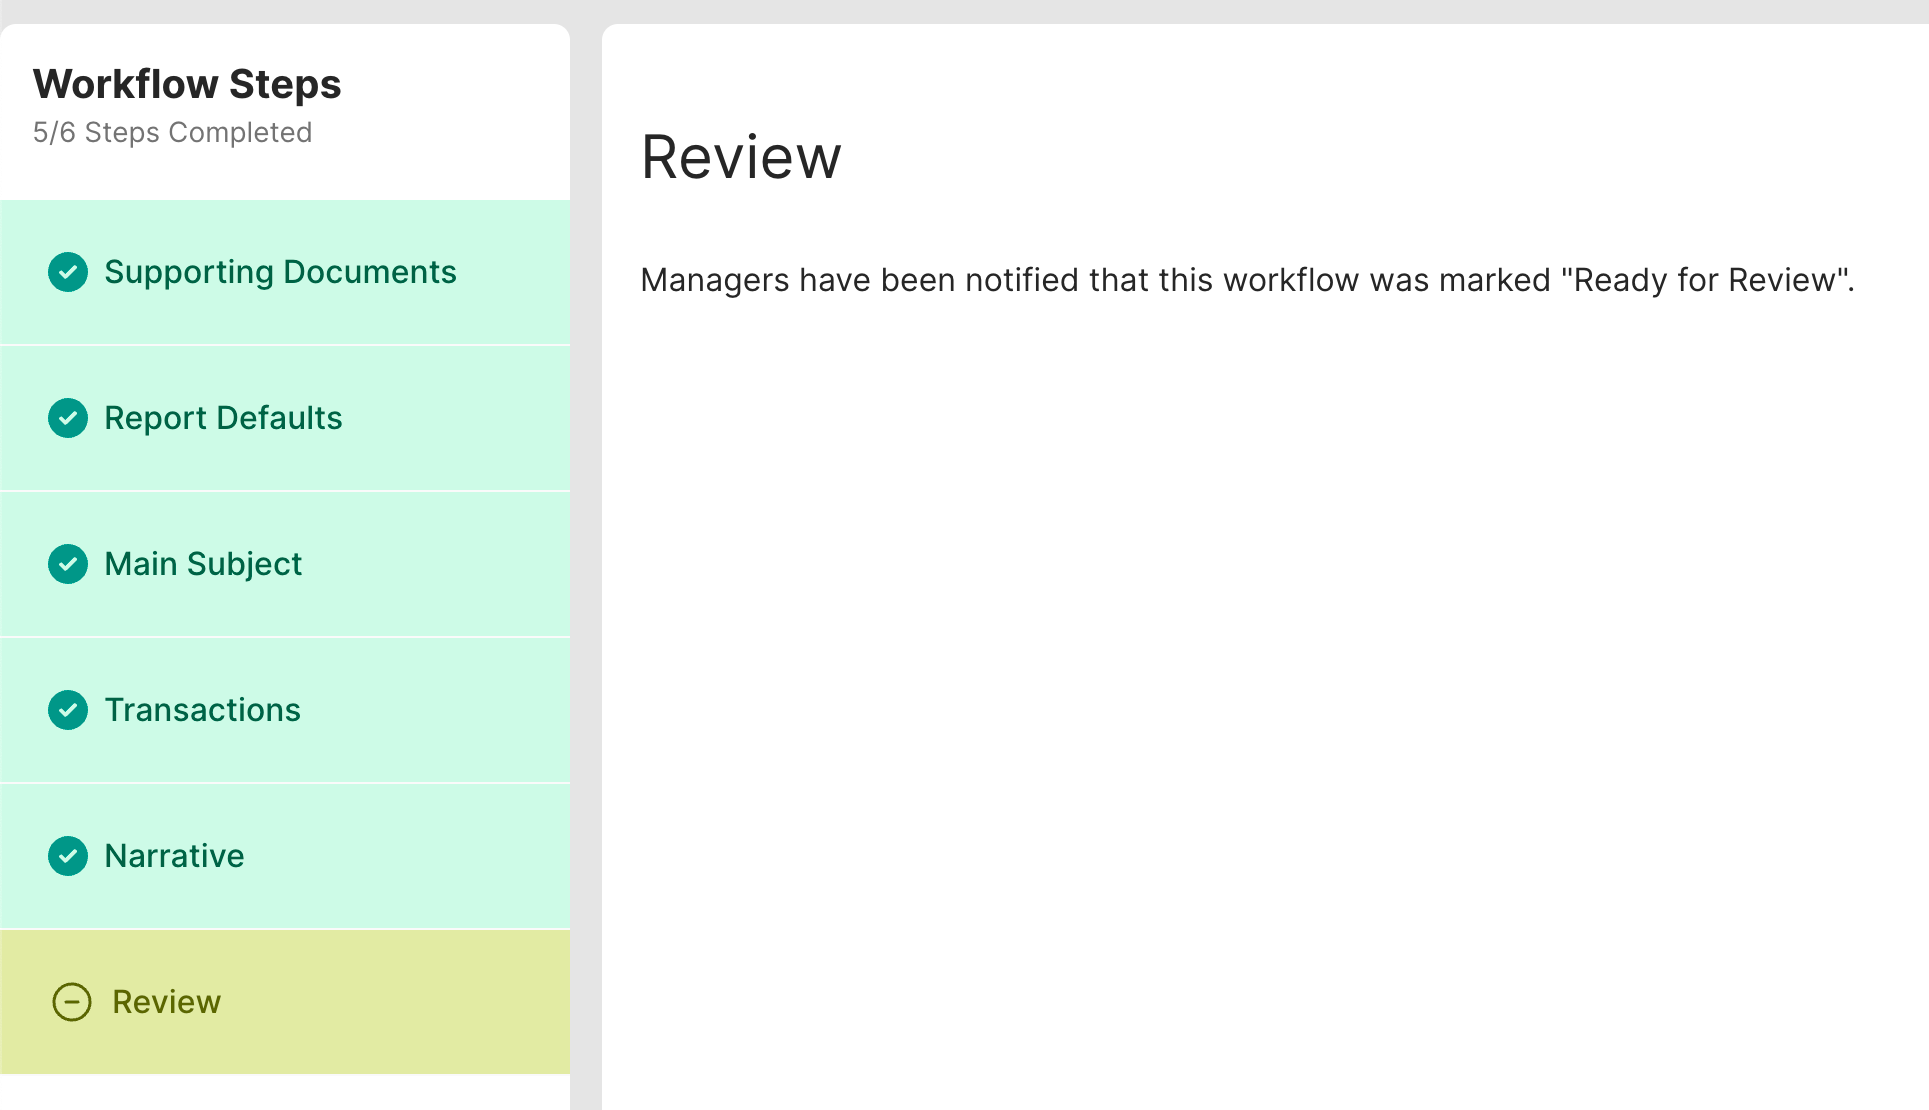
Task: Select the Review step label in sidebar
Action: [166, 1002]
